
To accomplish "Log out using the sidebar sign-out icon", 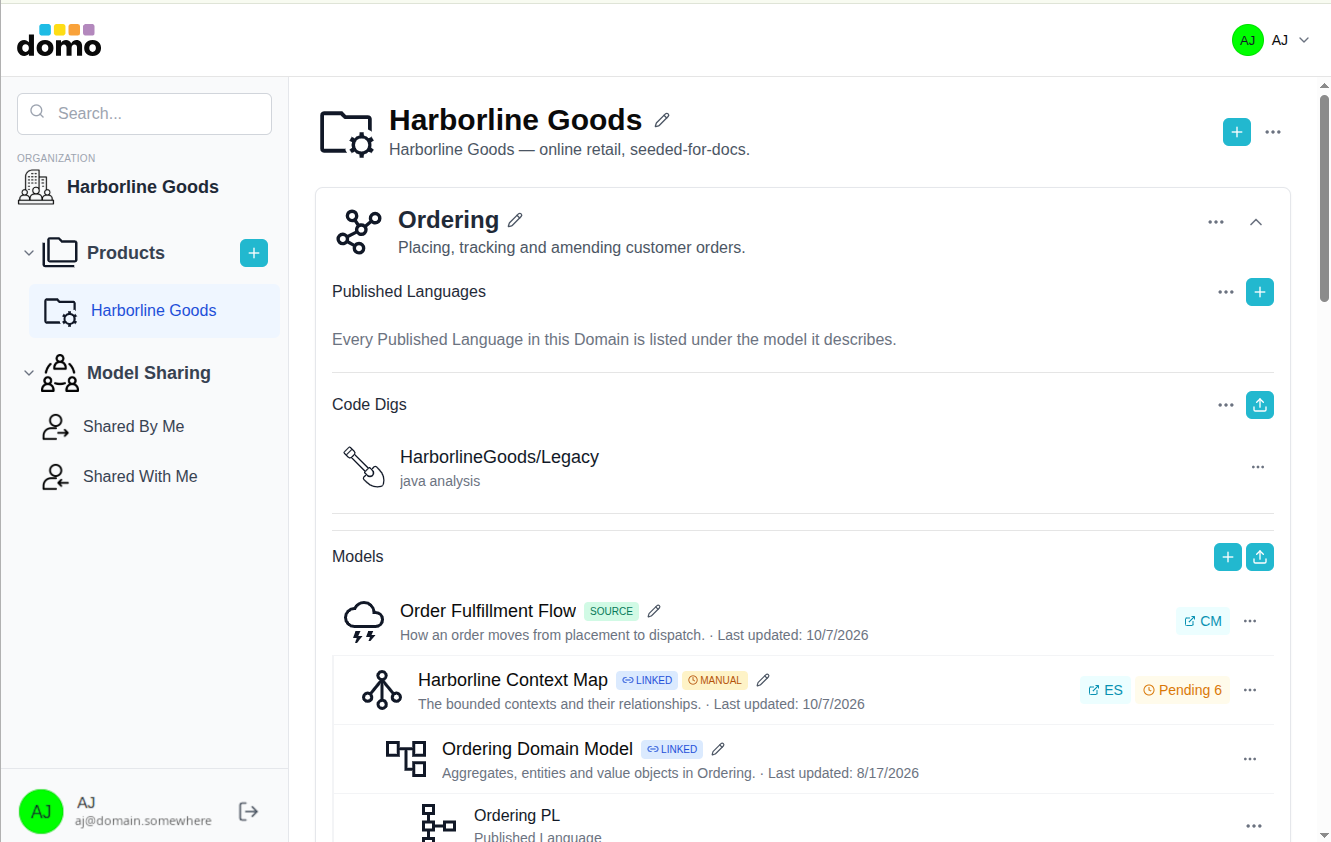I will [249, 811].
